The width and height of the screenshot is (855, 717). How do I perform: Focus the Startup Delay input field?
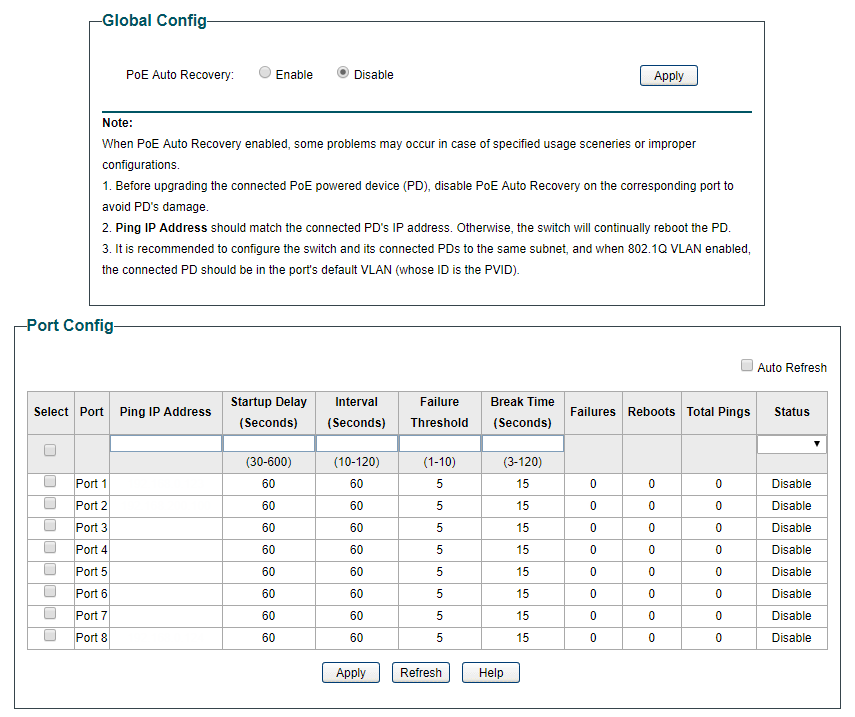[x=268, y=443]
